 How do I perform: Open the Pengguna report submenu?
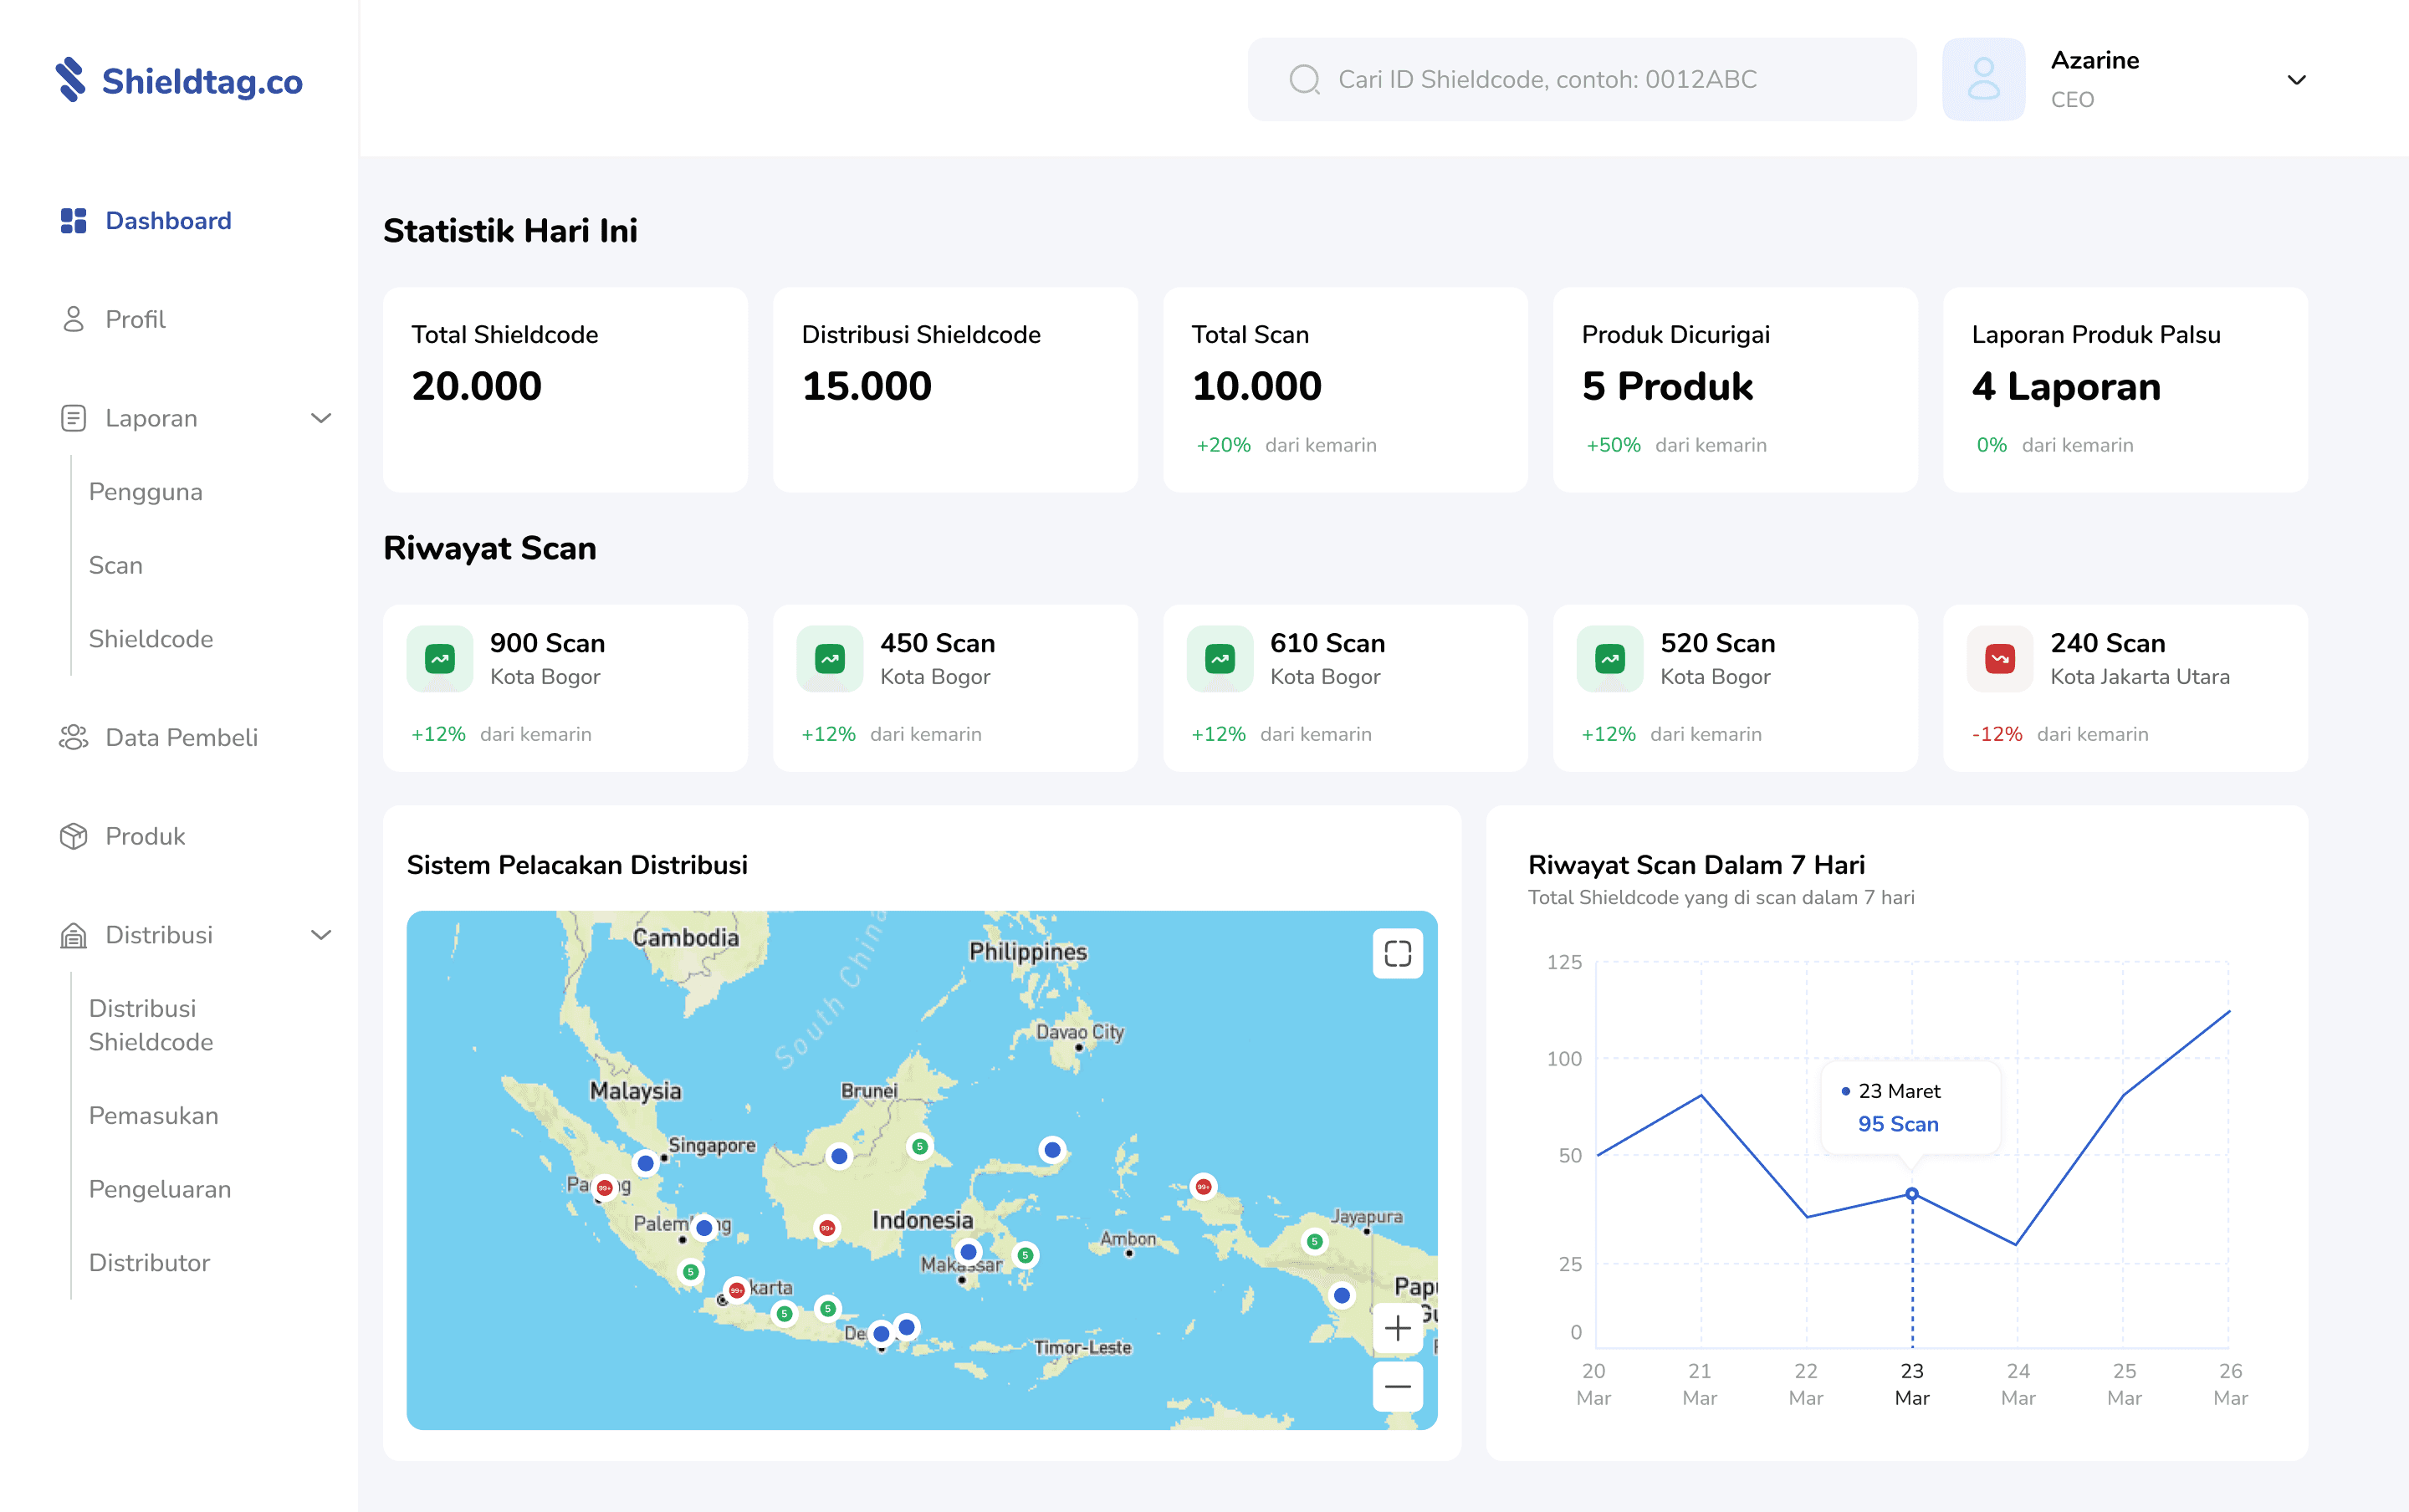[x=146, y=491]
